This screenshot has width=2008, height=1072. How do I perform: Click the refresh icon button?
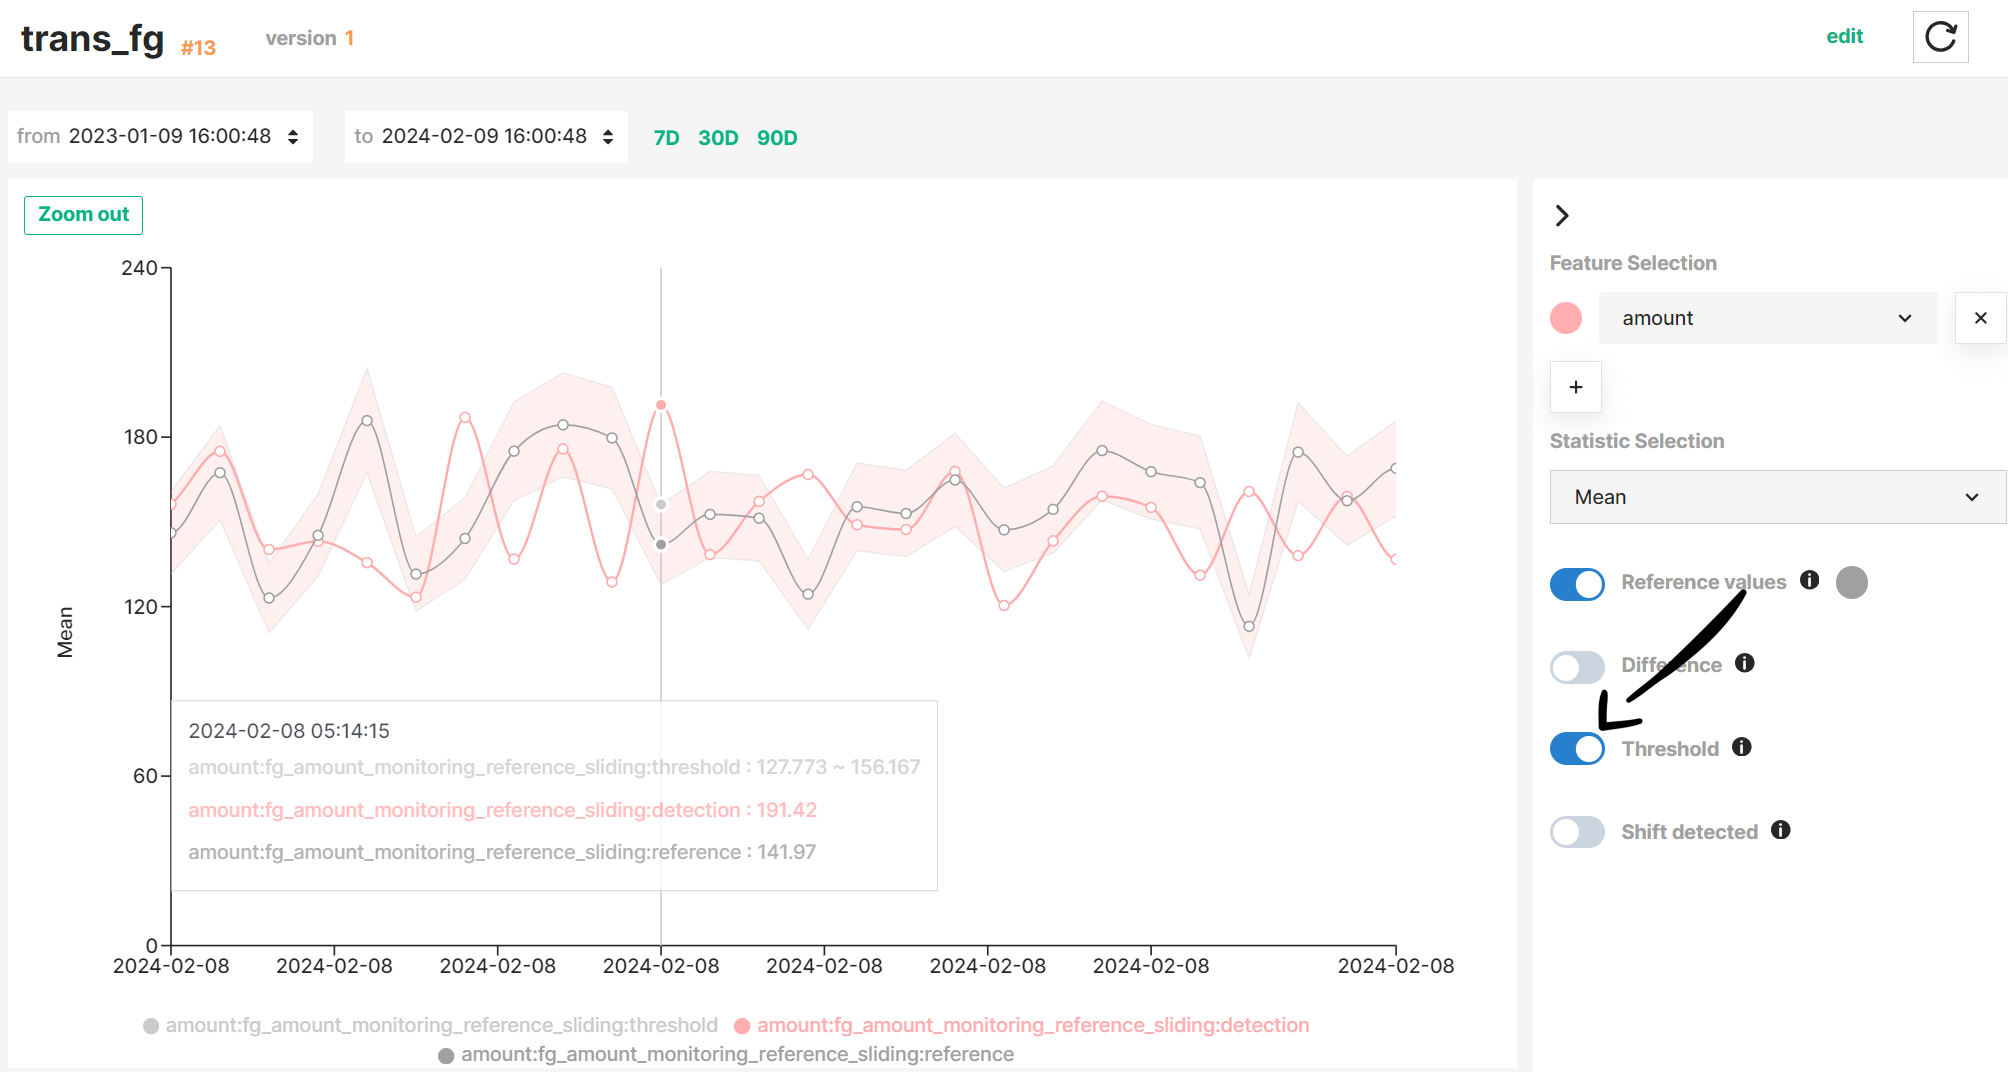coord(1940,37)
